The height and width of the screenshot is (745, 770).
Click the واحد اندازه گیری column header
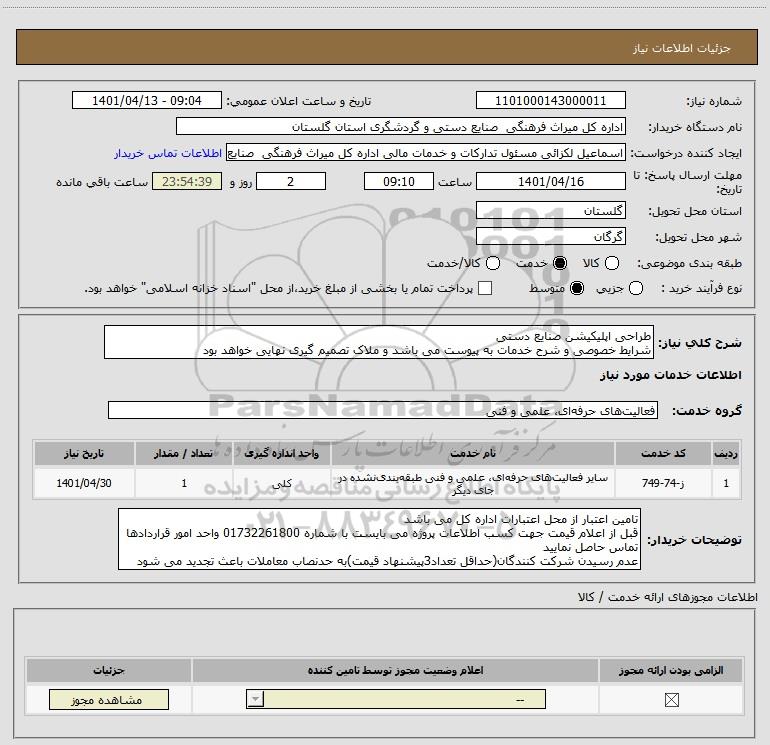tap(282, 453)
